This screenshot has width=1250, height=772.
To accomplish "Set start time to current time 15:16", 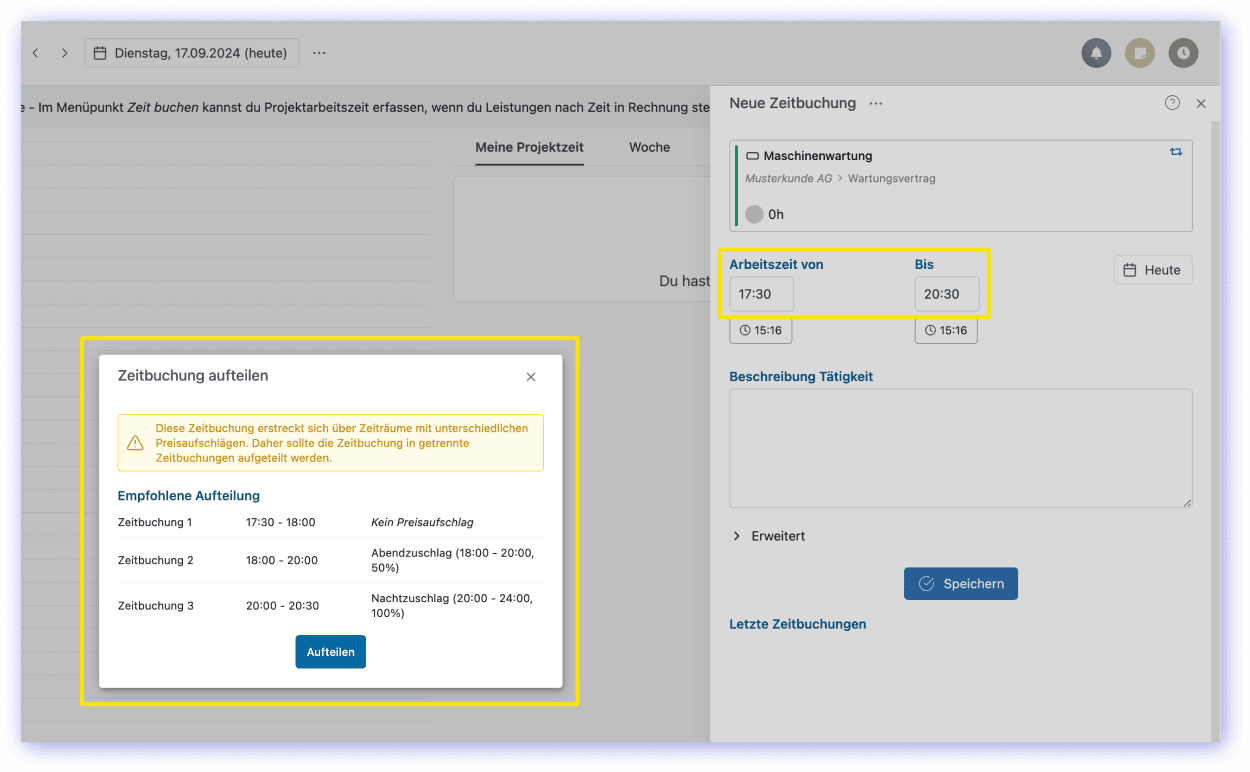I will (x=760, y=330).
